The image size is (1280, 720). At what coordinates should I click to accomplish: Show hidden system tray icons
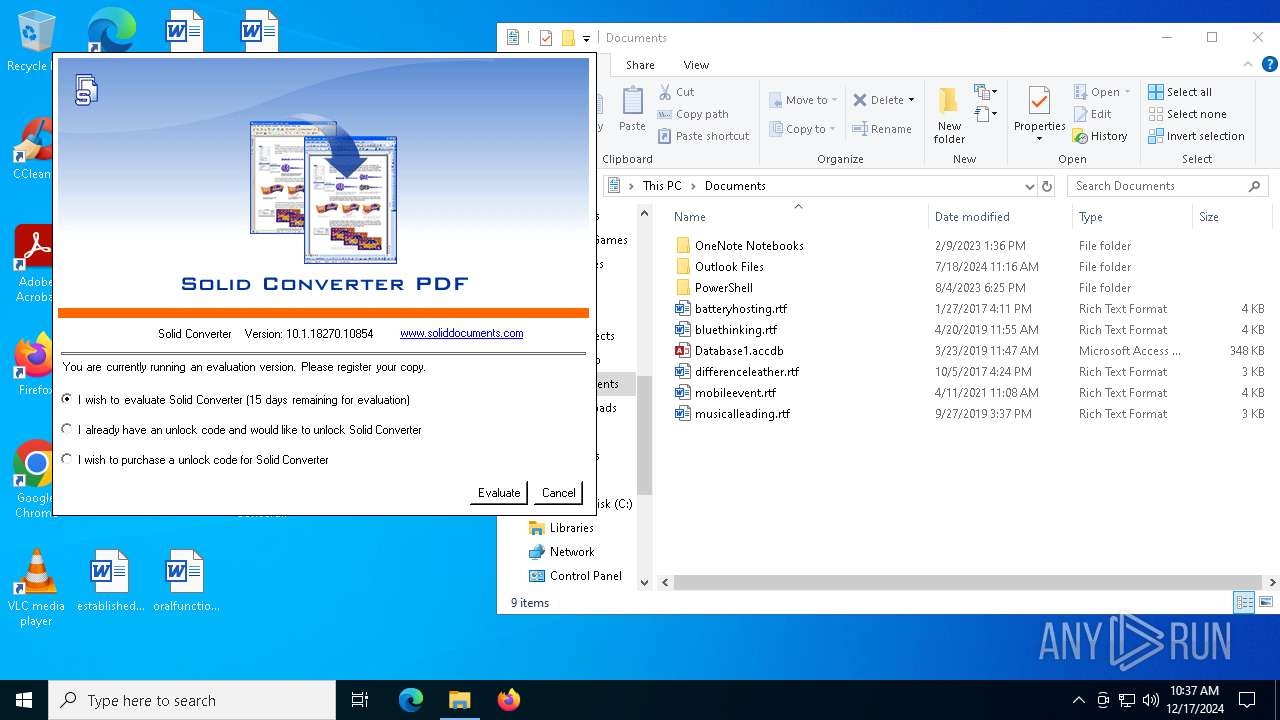tap(1078, 700)
